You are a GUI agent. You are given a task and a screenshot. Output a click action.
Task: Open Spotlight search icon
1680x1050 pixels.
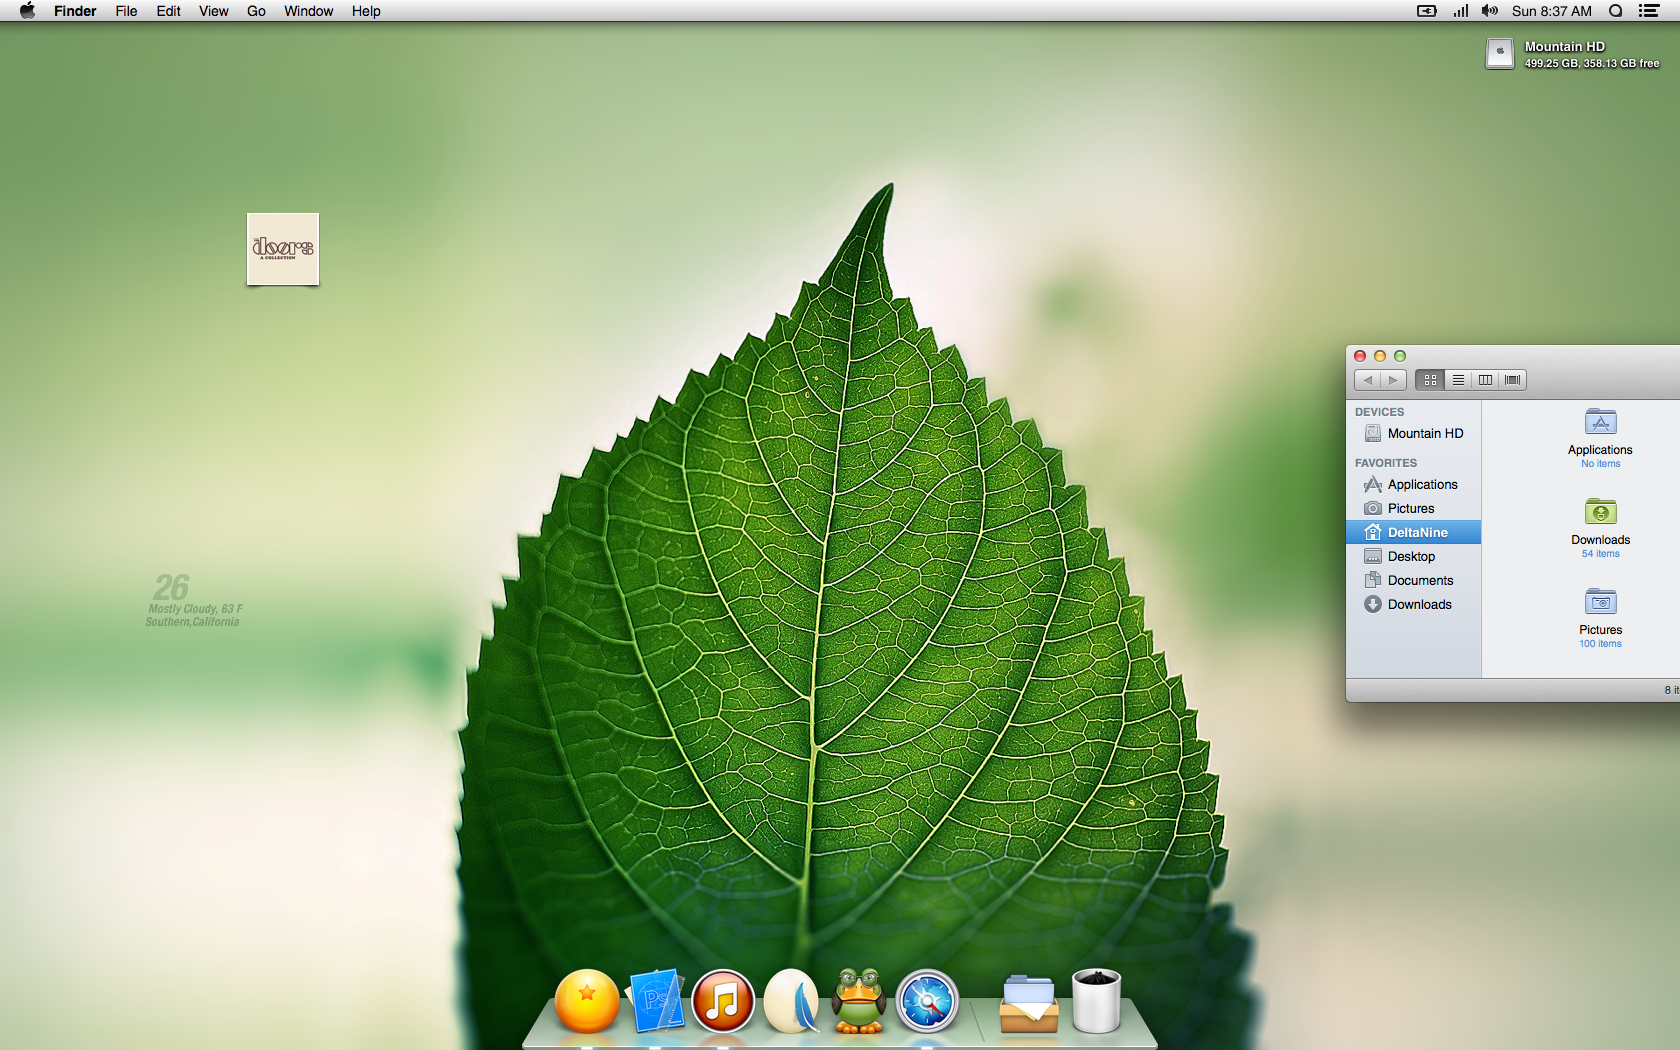click(x=1615, y=11)
